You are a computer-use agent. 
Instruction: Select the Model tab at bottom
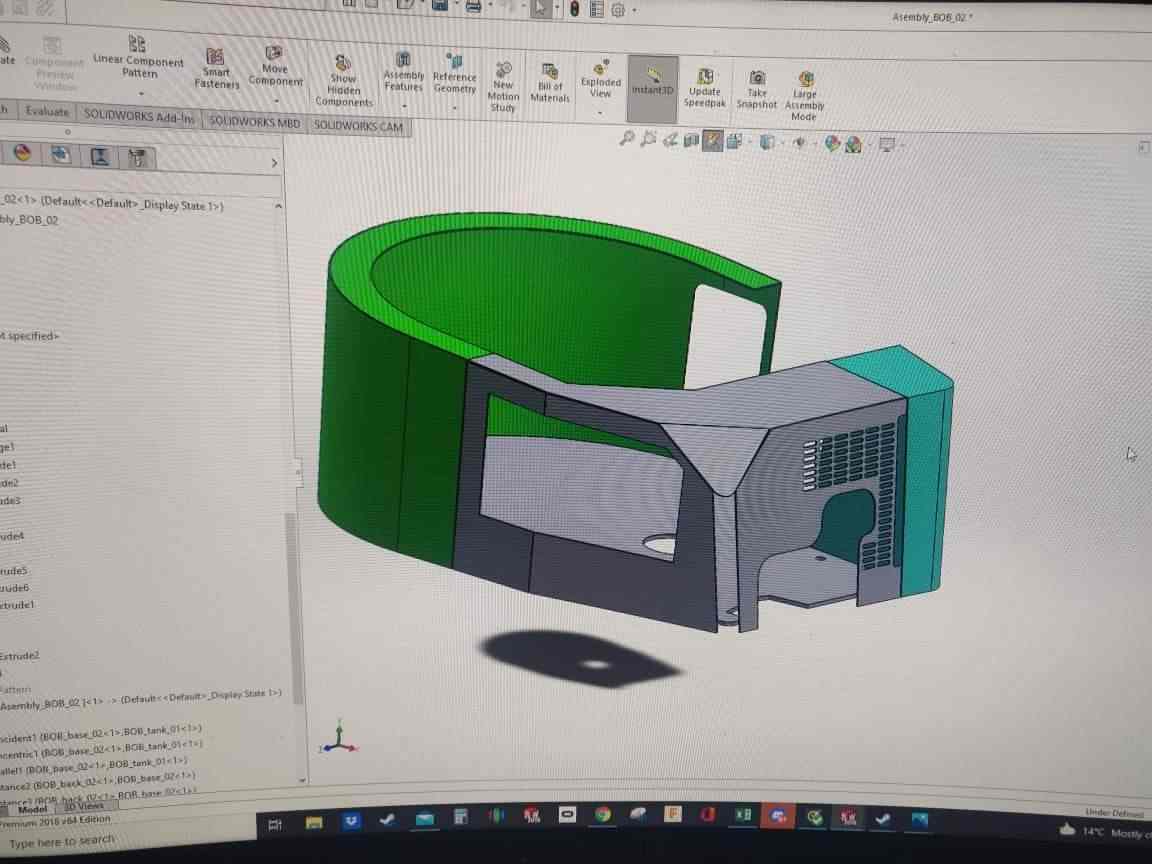point(32,809)
